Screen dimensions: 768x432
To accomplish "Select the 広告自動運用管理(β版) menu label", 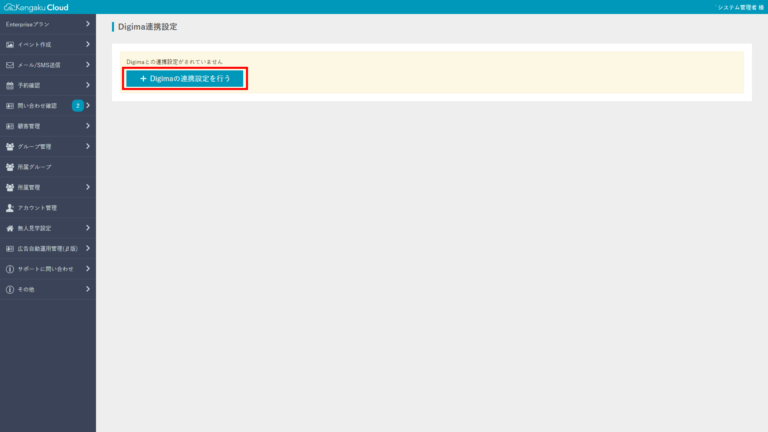I will pos(47,248).
